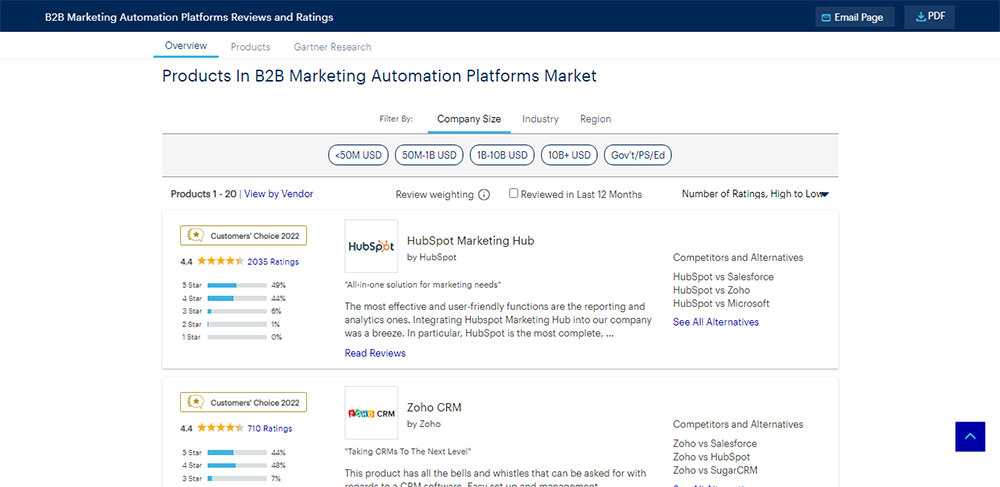This screenshot has height=487, width=1000.
Task: Click the 'by HubSpot' vendor text
Action: (432, 258)
